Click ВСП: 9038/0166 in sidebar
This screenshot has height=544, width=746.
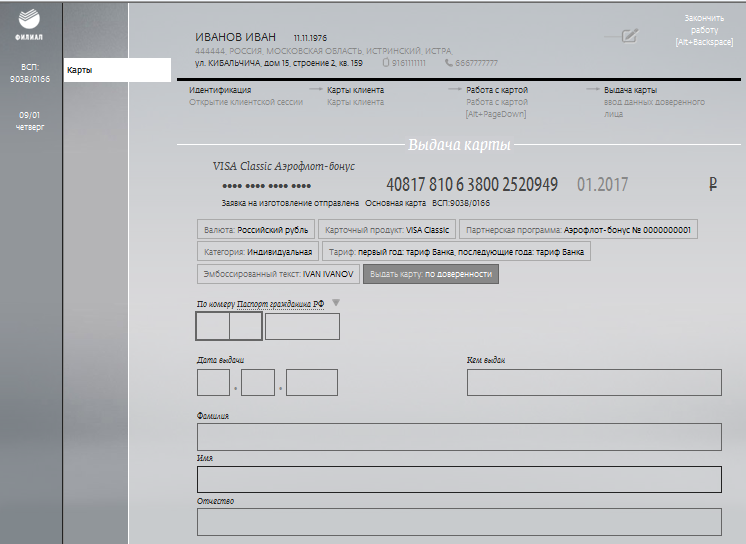(29, 73)
